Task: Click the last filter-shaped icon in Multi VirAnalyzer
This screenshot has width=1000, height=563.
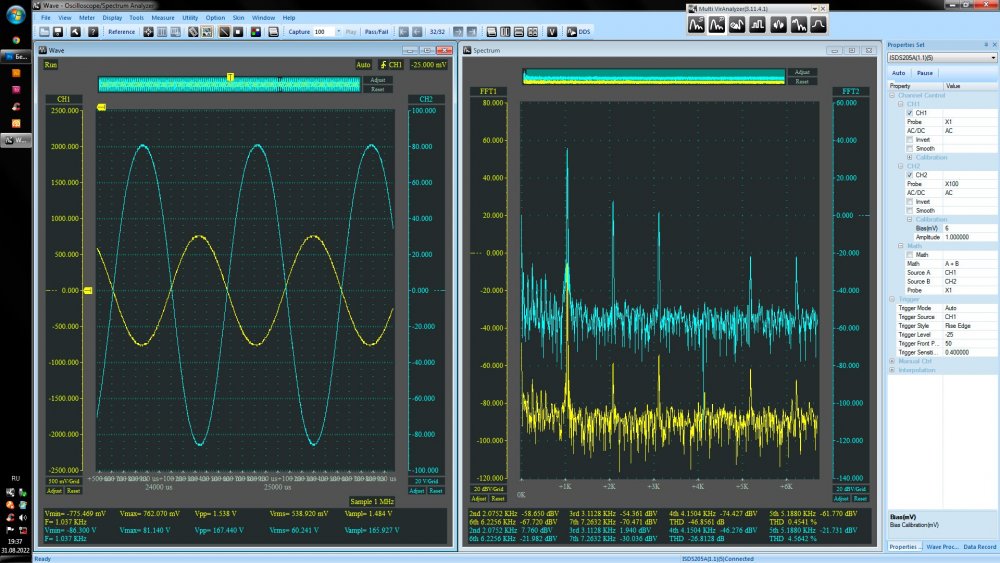Action: 818,25
